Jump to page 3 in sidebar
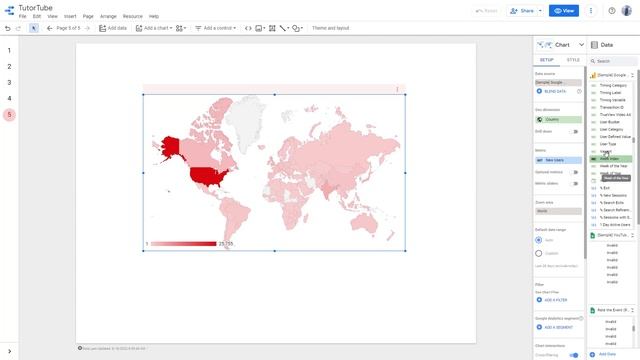Screen dimensions: 640x360 [x=9, y=82]
